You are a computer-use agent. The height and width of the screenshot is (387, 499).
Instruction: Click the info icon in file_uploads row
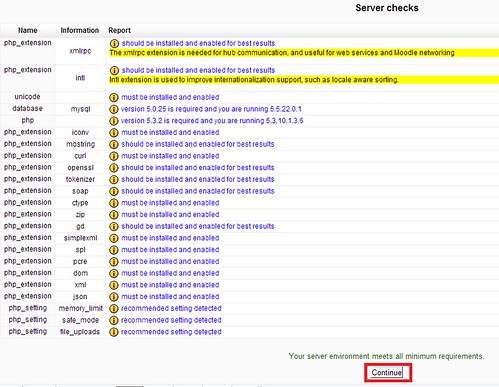[114, 332]
